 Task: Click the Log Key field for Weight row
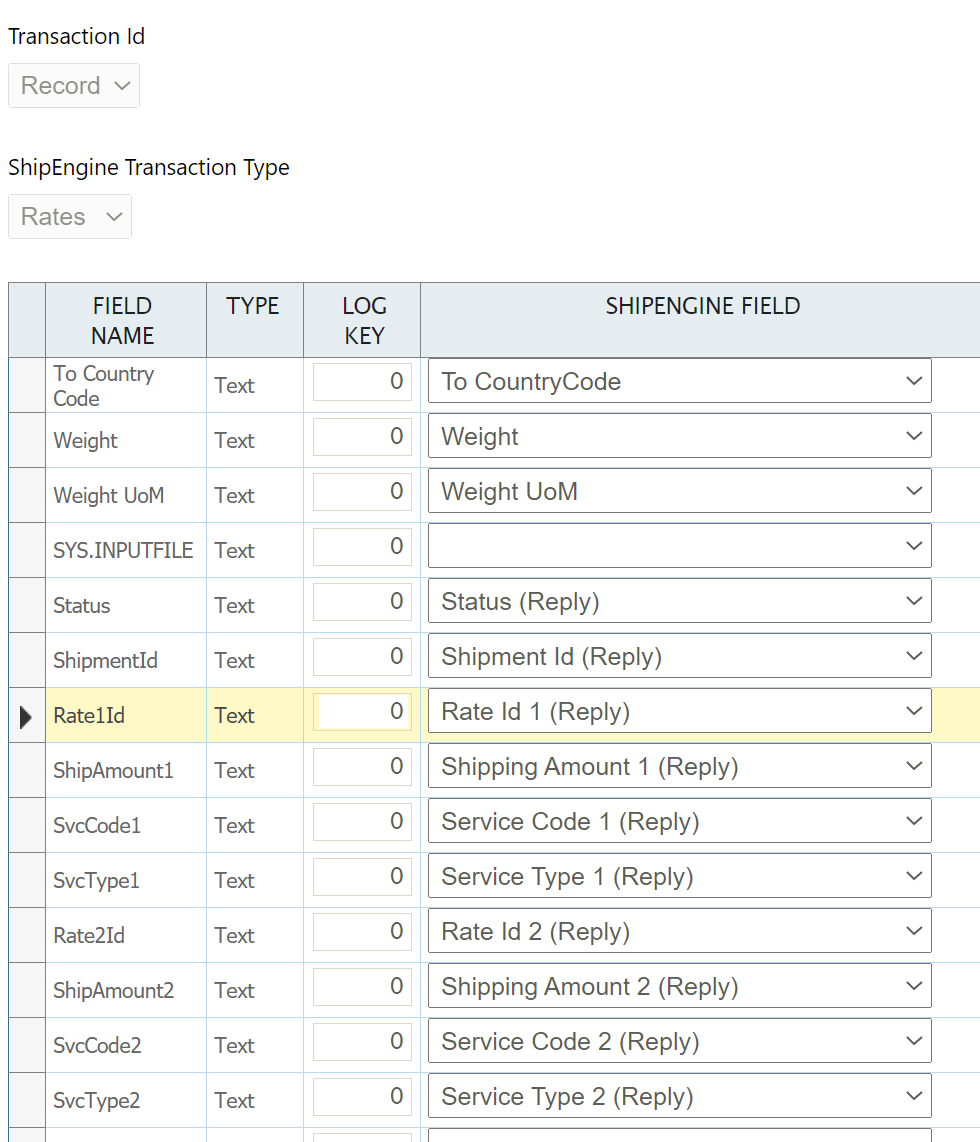coord(362,436)
